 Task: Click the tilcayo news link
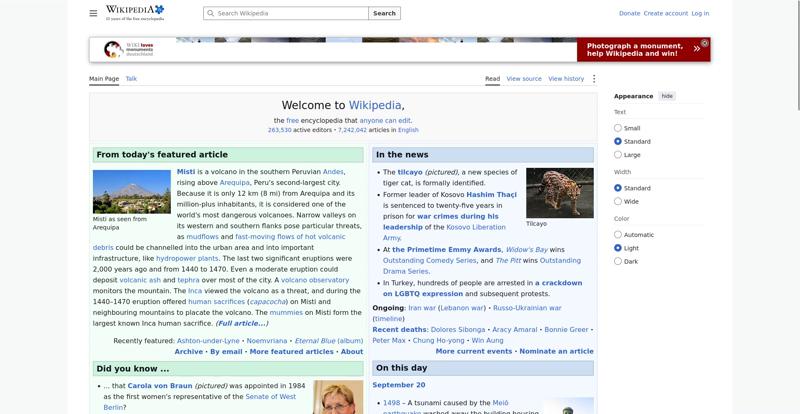[x=410, y=172]
